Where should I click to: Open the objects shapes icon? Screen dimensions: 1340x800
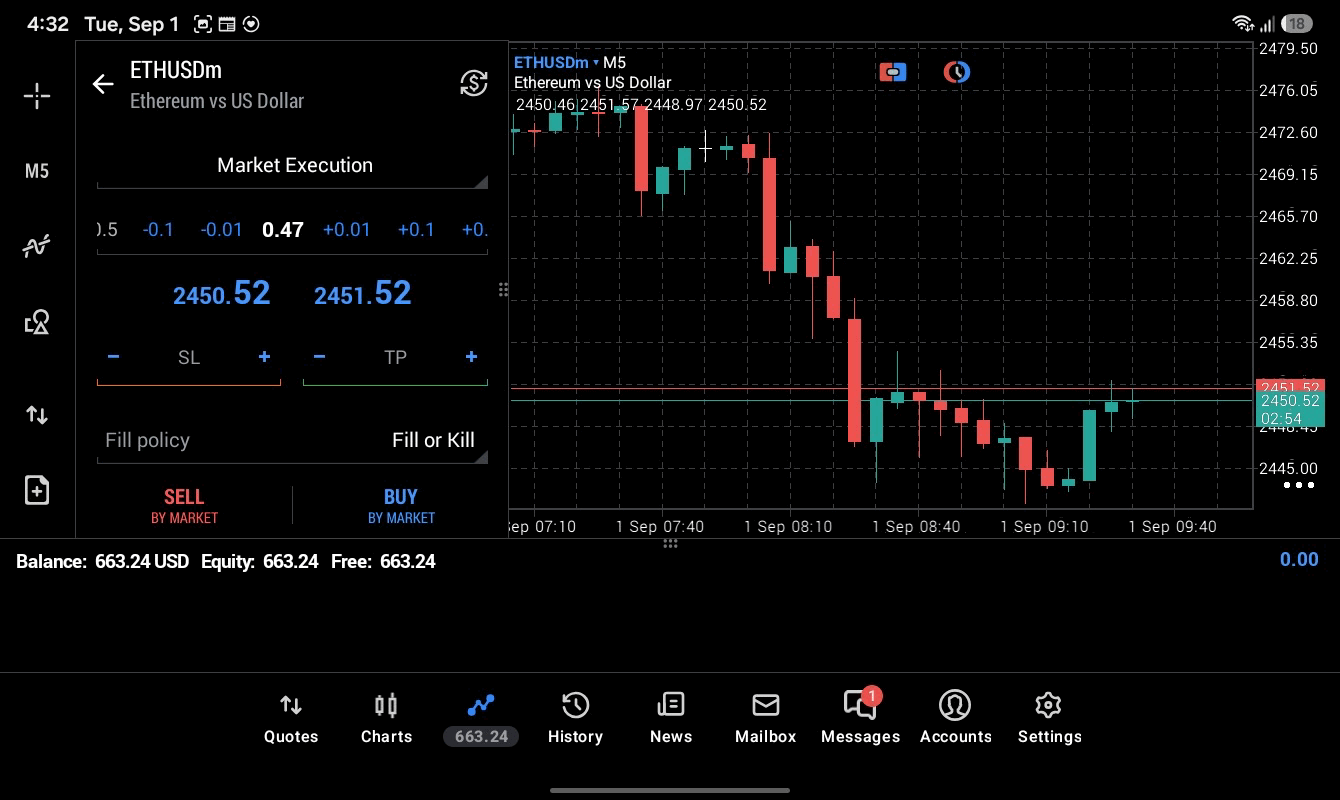[x=37, y=322]
